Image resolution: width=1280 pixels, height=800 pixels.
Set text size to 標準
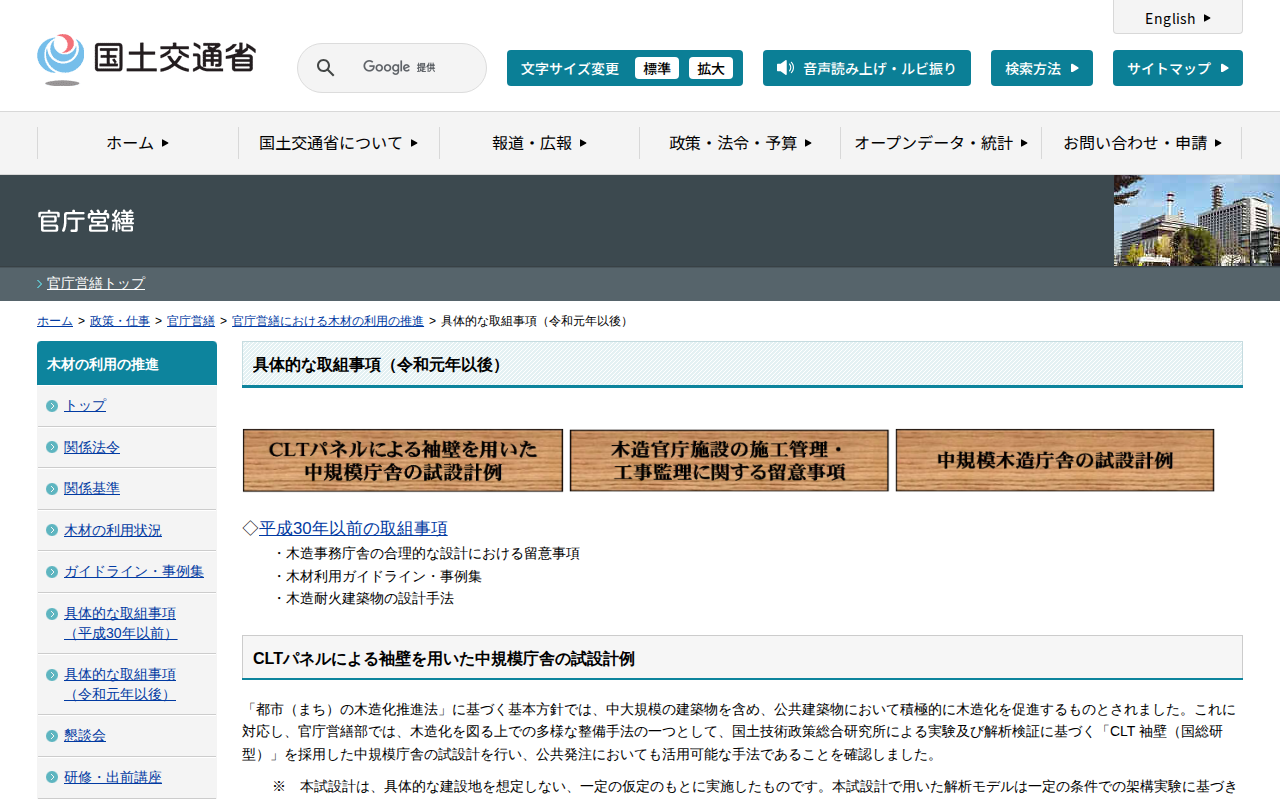(656, 68)
